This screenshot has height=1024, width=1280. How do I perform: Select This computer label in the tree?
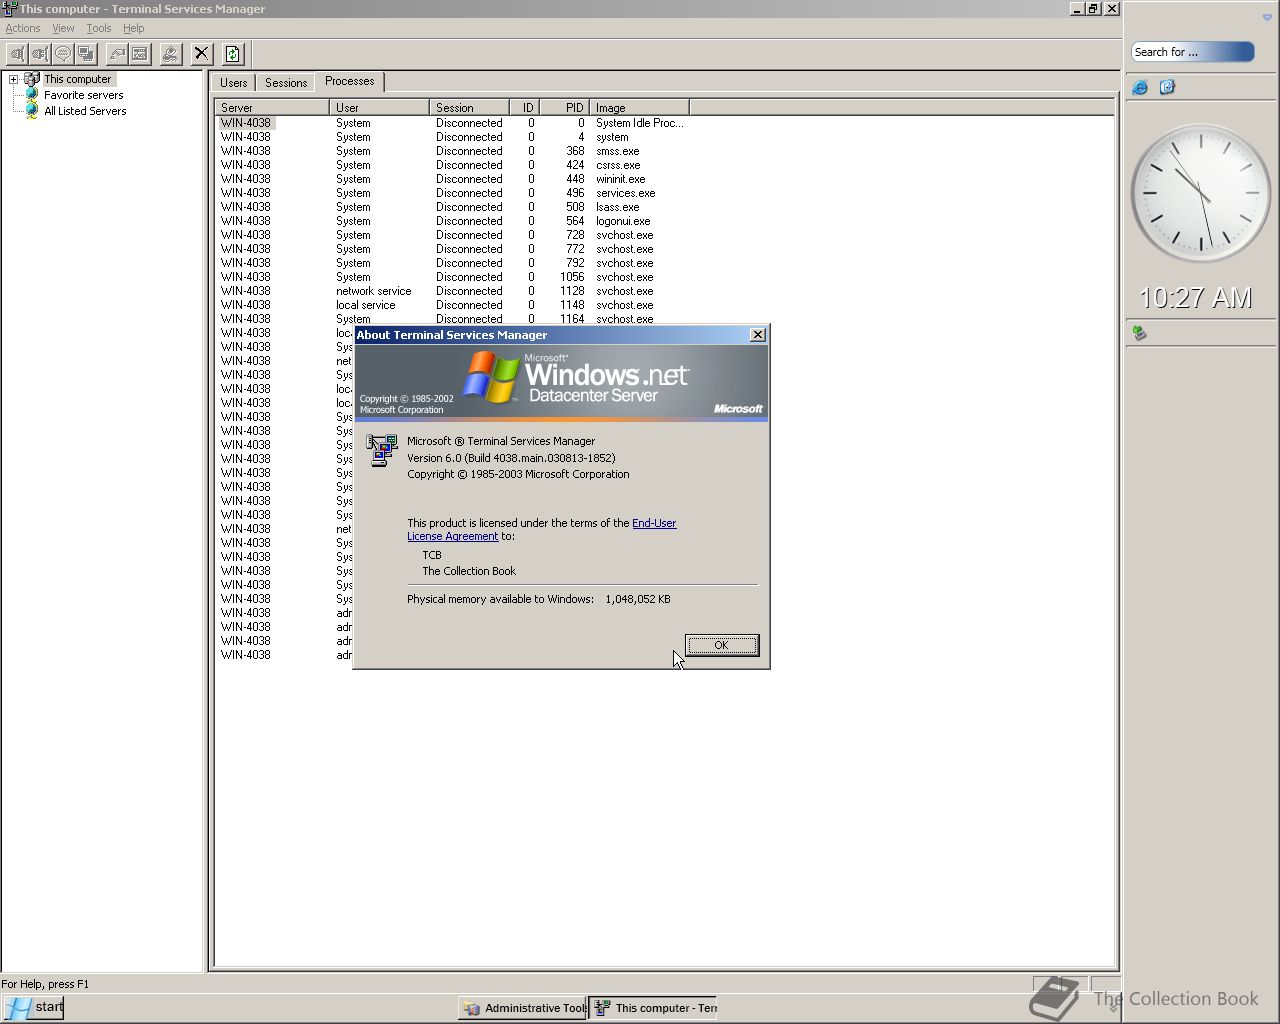pyautogui.click(x=78, y=79)
